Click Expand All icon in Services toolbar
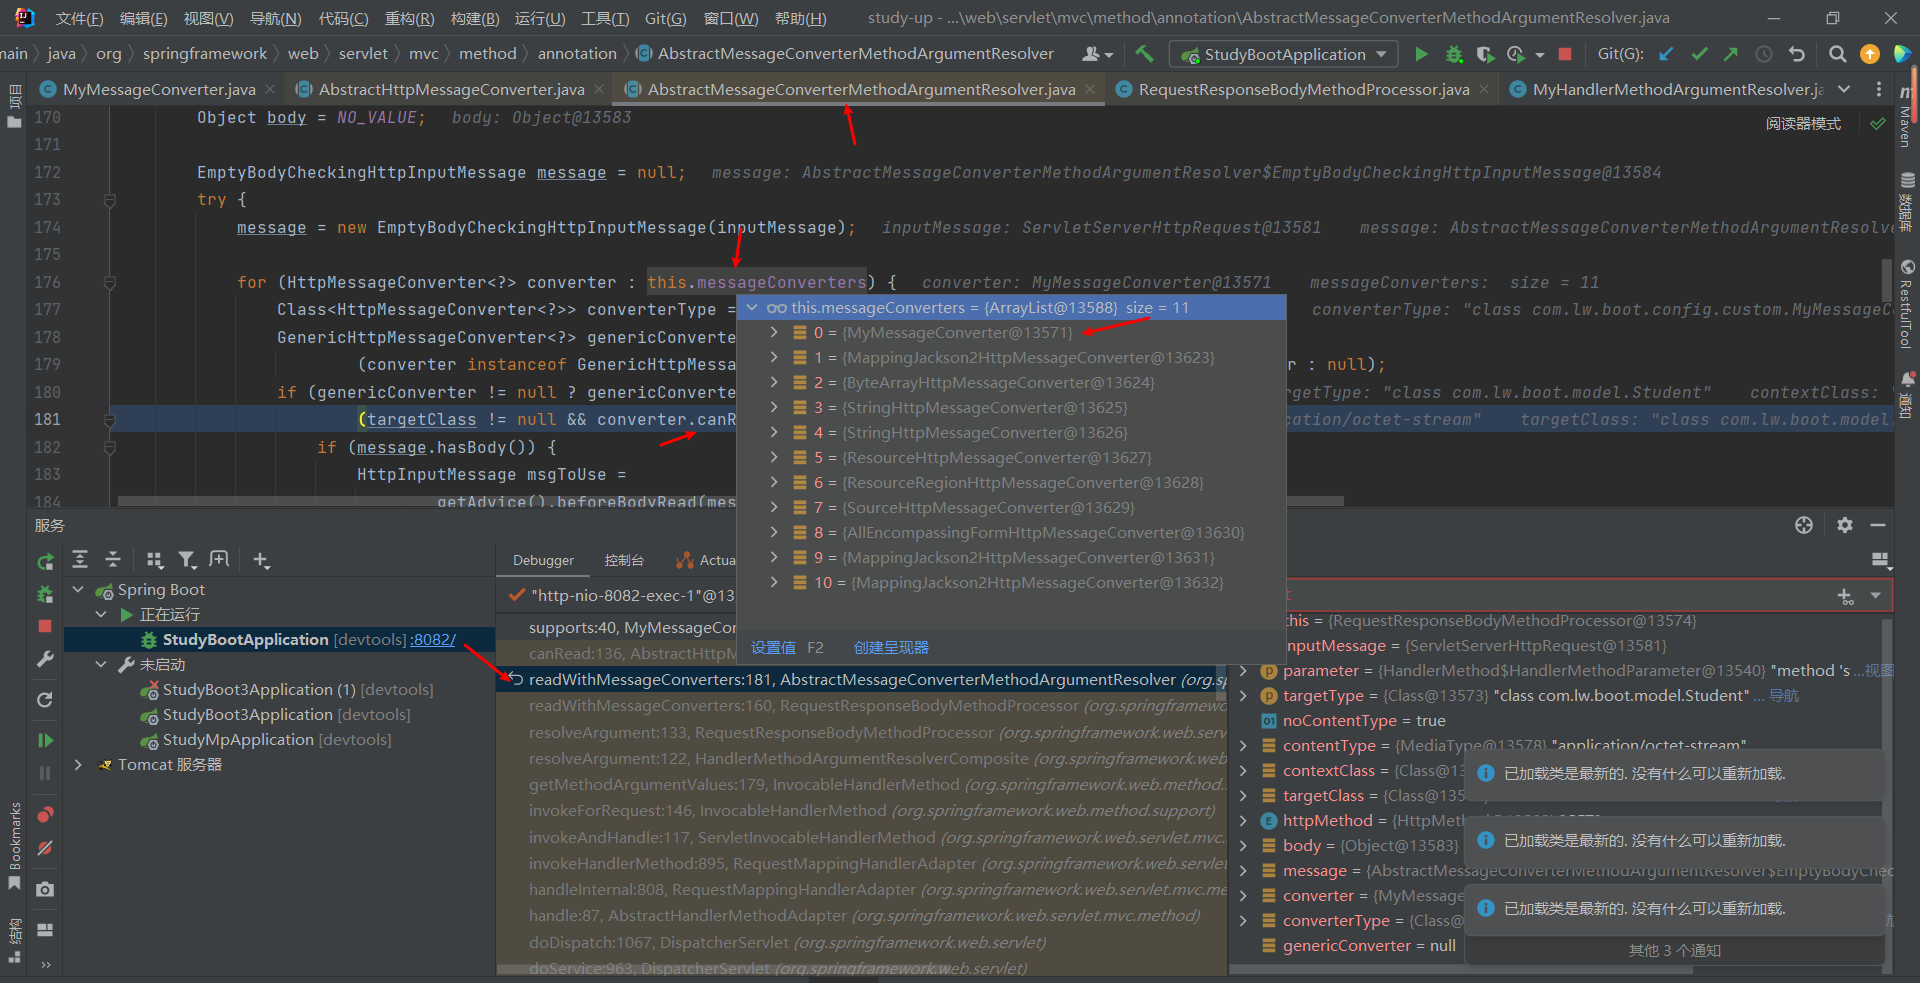Viewport: 1920px width, 983px height. 80,560
